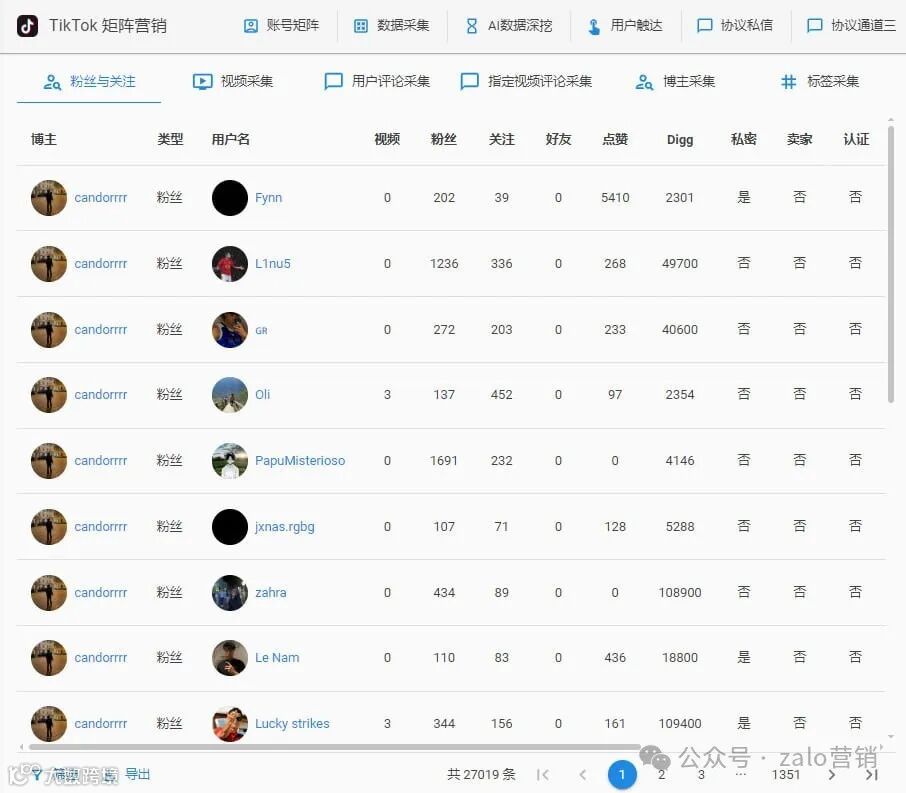
Task: Switch to the 指定视频评论采集 tab
Action: [526, 81]
